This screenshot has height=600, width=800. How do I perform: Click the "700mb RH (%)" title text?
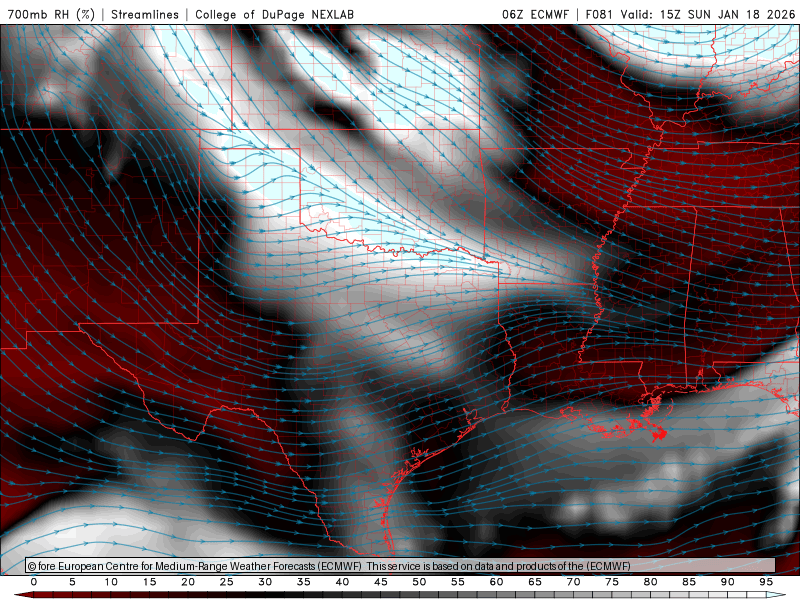51,14
